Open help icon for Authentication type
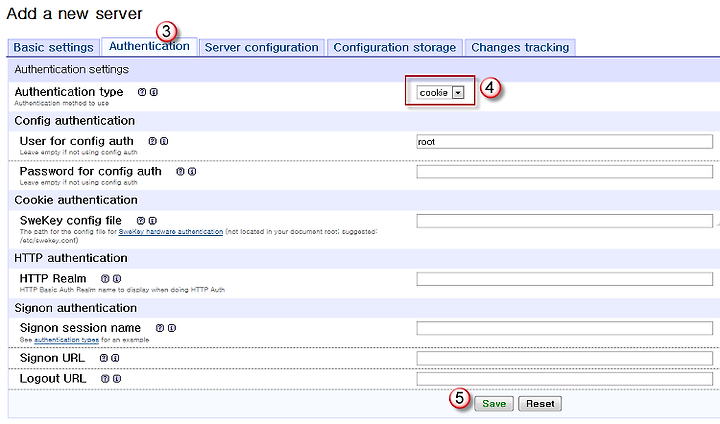This screenshot has height=424, width=720. [x=142, y=92]
